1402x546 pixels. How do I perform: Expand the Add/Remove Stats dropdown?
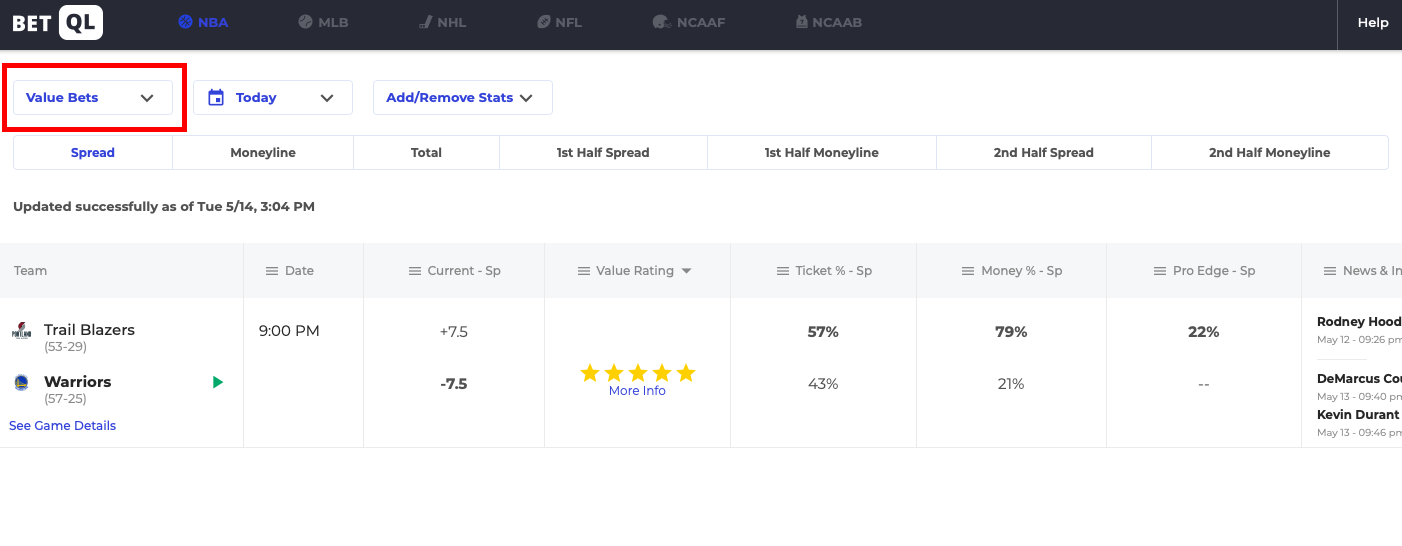[463, 97]
